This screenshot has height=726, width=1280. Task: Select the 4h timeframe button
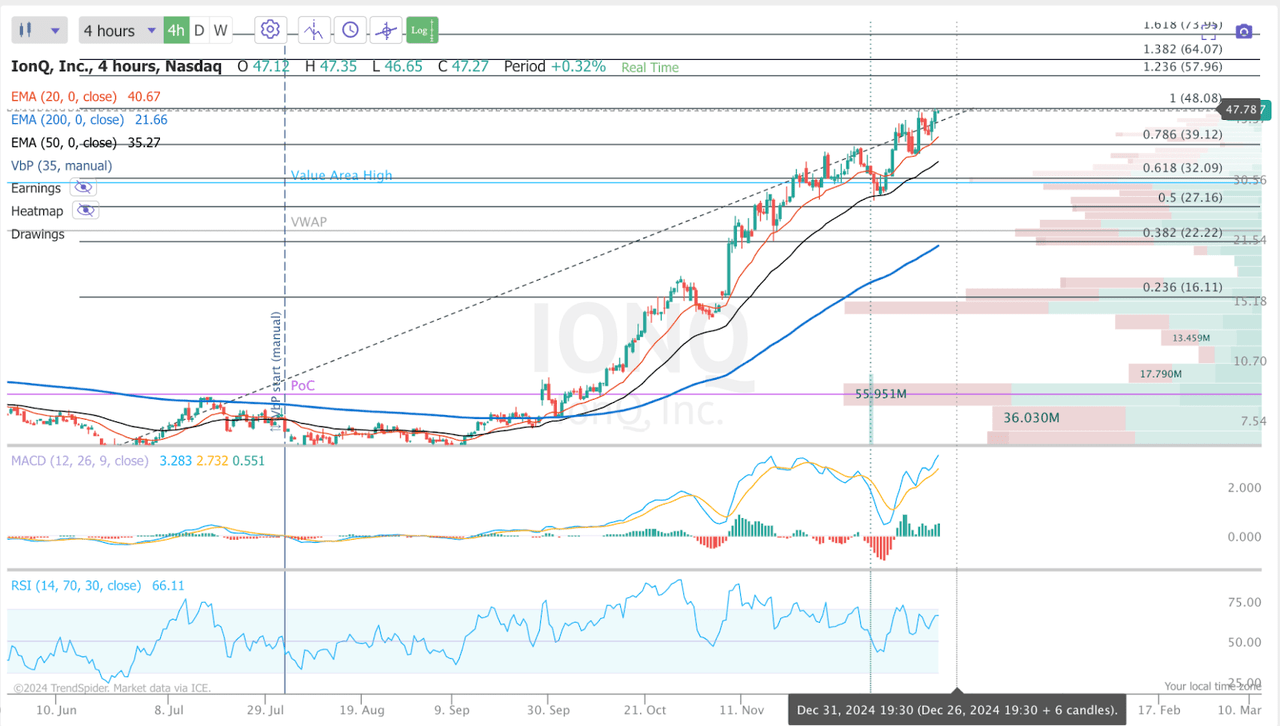(176, 30)
